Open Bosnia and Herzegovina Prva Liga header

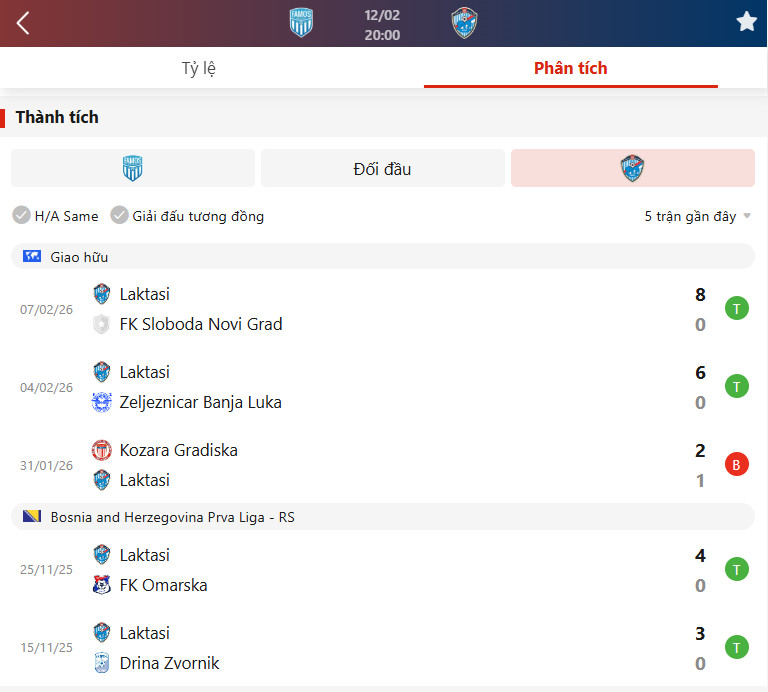tap(383, 517)
